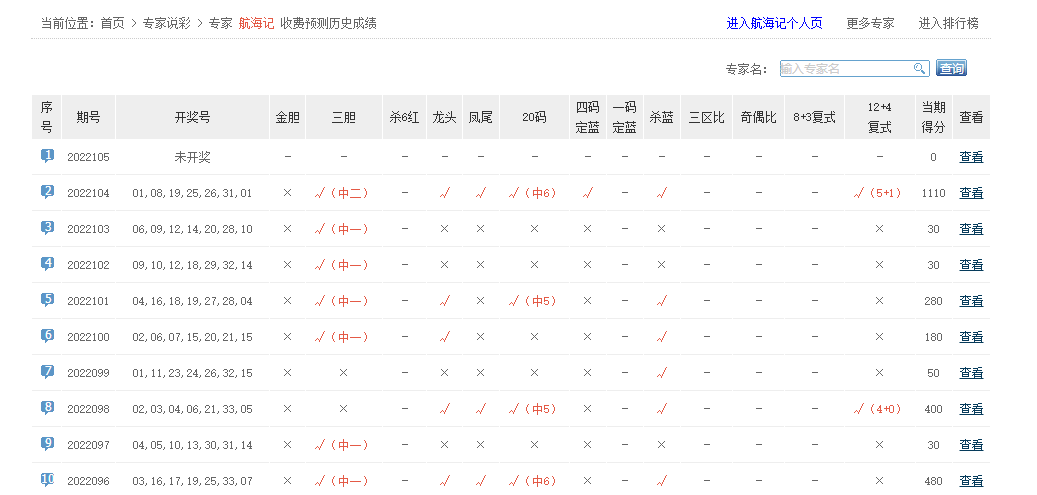Click row number 5 badge icon

coord(47,300)
